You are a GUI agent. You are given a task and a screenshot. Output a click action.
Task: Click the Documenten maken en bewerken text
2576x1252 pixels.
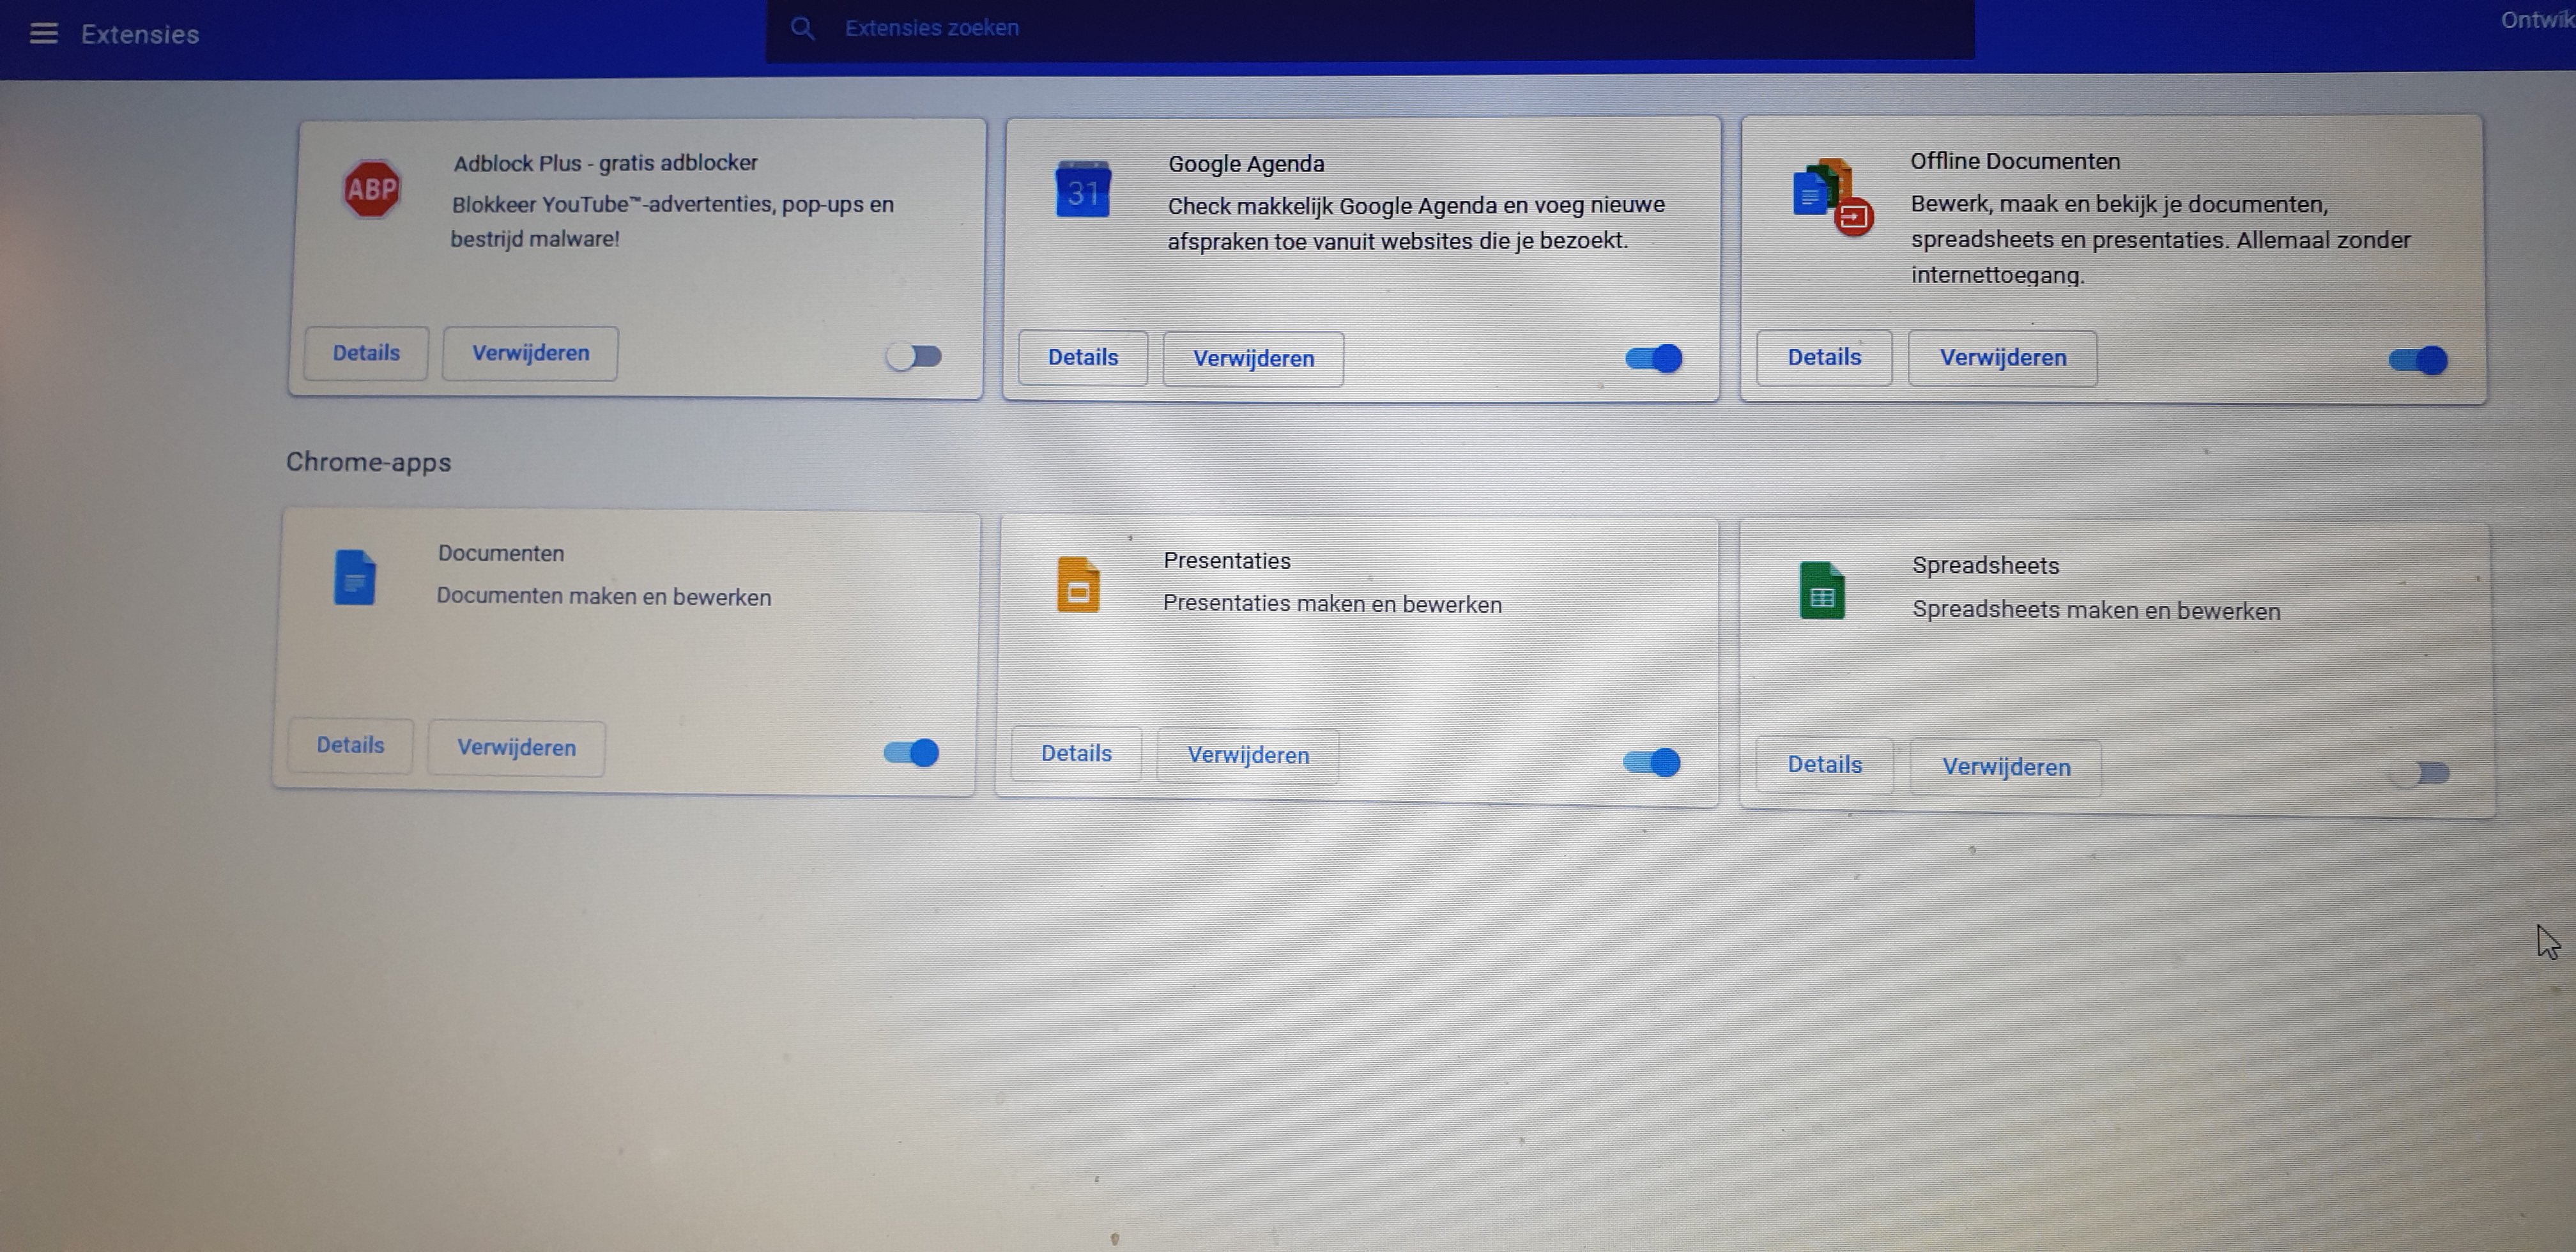tap(604, 597)
